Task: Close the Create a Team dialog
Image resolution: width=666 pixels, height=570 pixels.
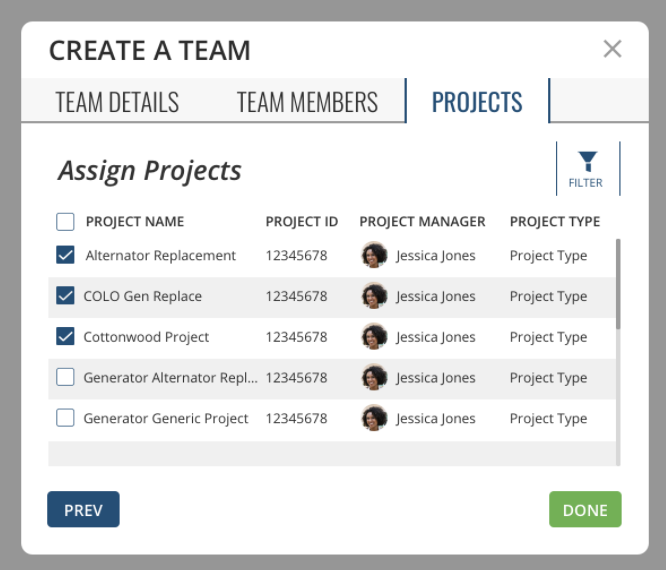Action: (x=612, y=49)
